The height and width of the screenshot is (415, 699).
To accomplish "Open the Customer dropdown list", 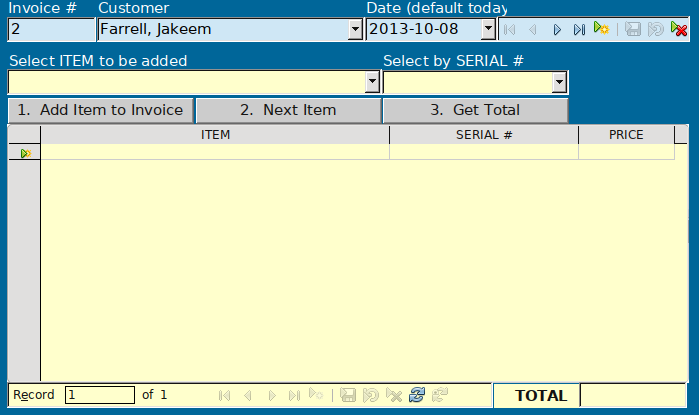I will (355, 30).
